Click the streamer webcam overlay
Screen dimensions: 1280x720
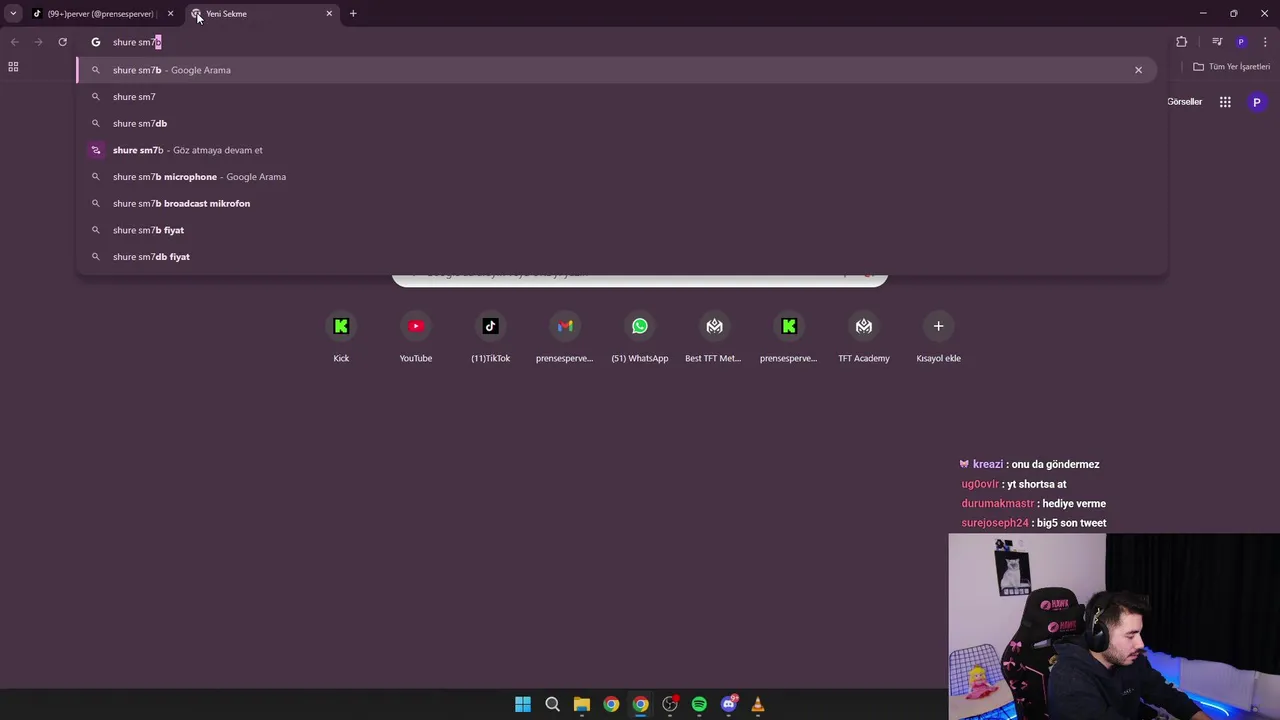click(1114, 626)
